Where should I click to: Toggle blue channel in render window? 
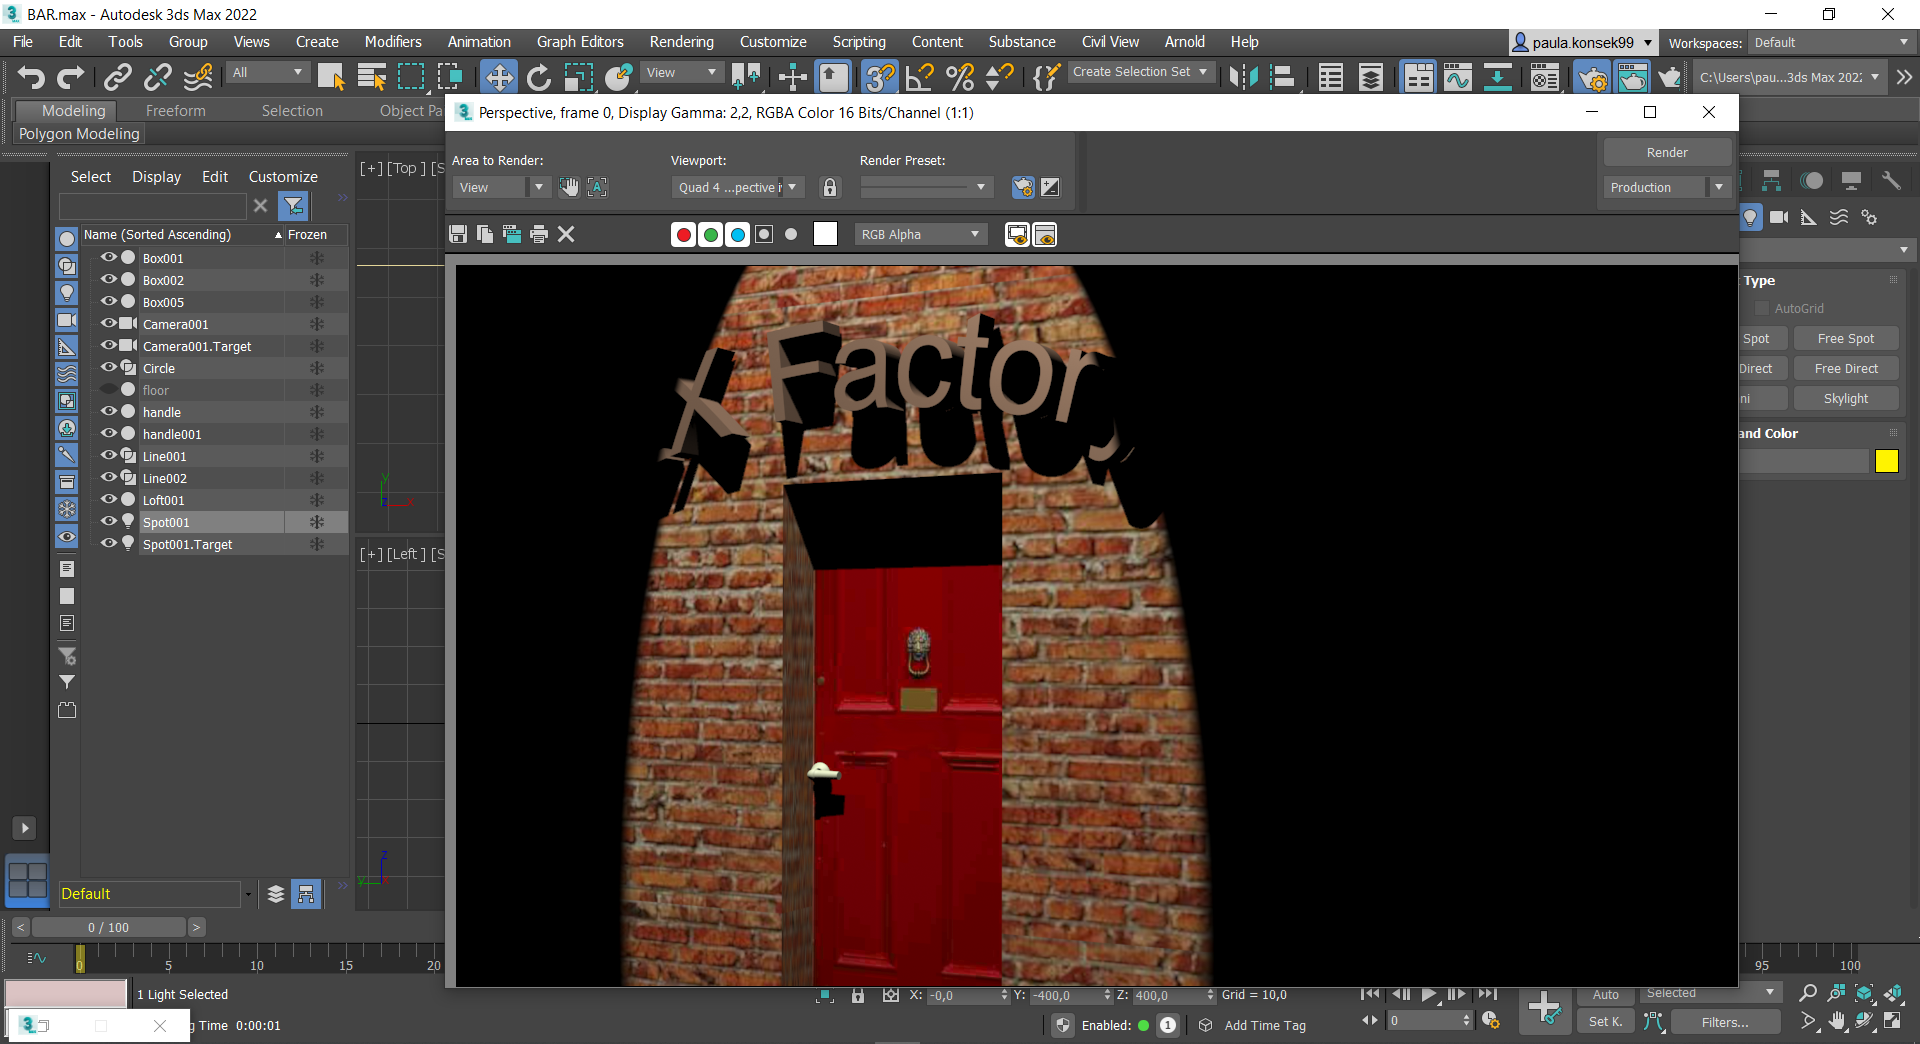click(738, 234)
